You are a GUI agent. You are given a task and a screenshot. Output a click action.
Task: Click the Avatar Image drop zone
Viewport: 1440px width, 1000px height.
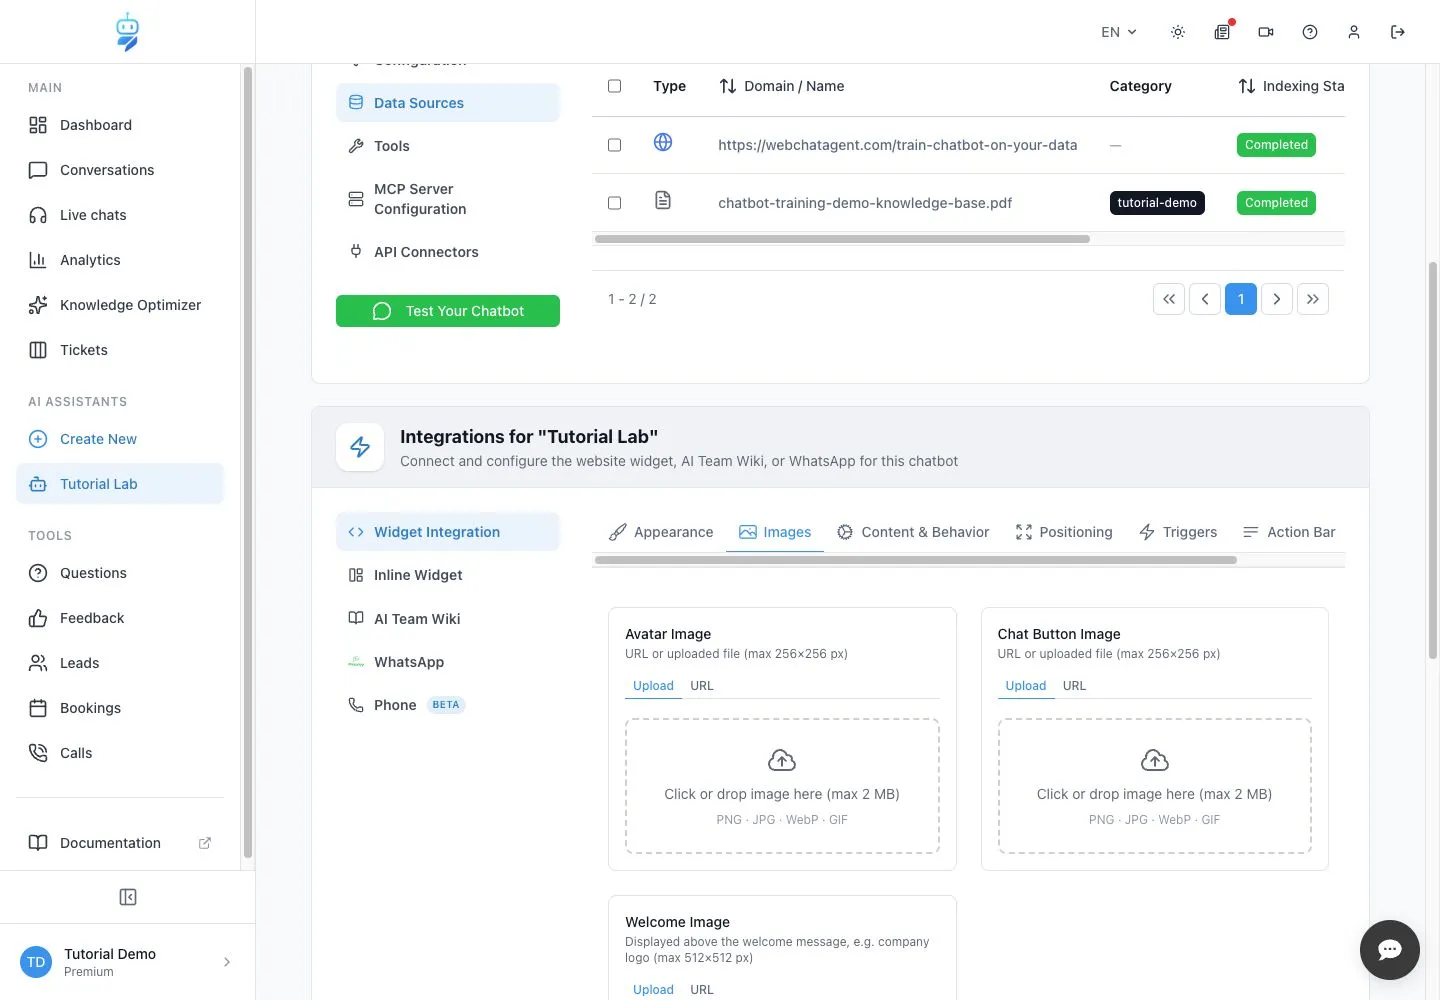(782, 786)
